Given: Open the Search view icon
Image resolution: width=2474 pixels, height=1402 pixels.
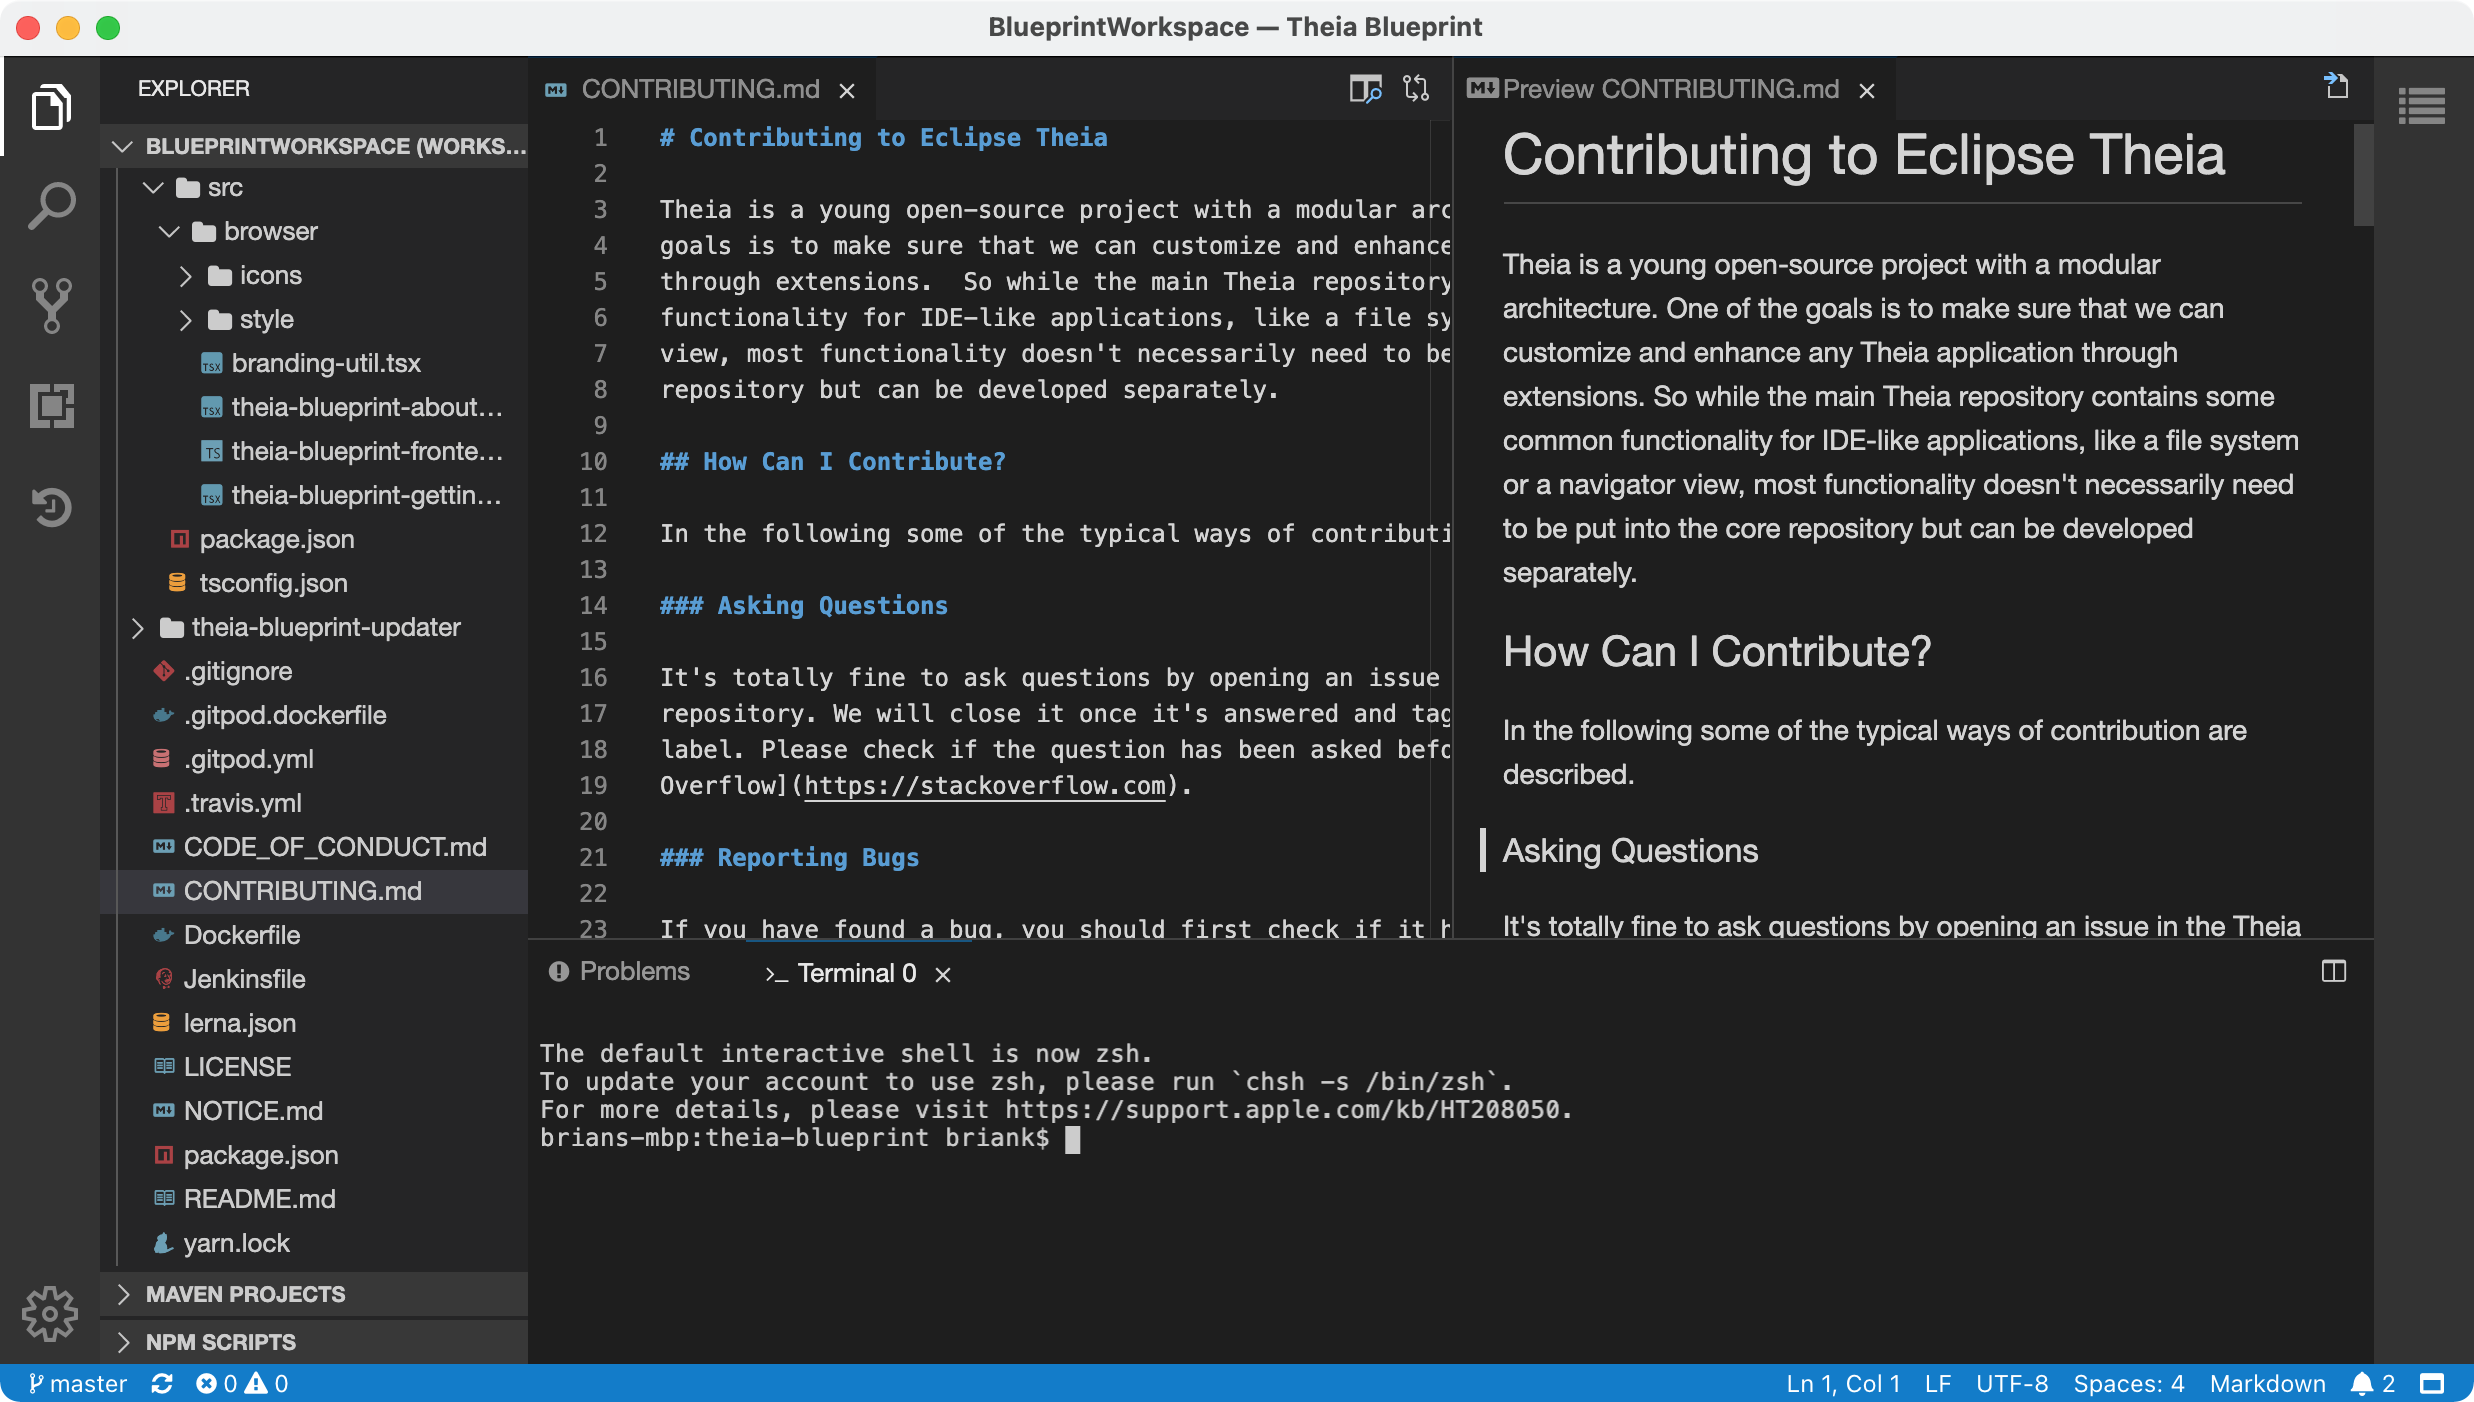Looking at the screenshot, I should 51,206.
